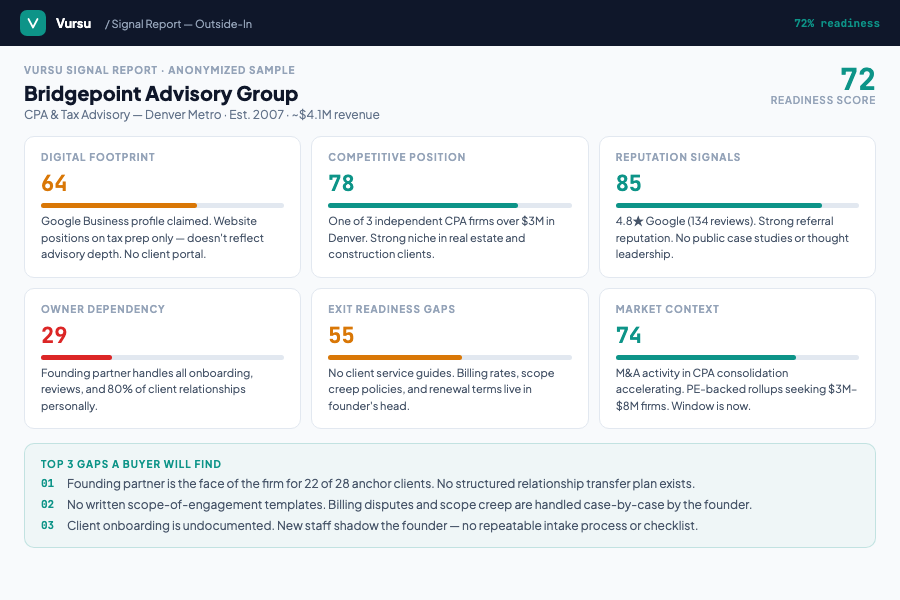Click the CPA & Tax Advisory subtitle line
The height and width of the screenshot is (600, 900).
point(201,115)
